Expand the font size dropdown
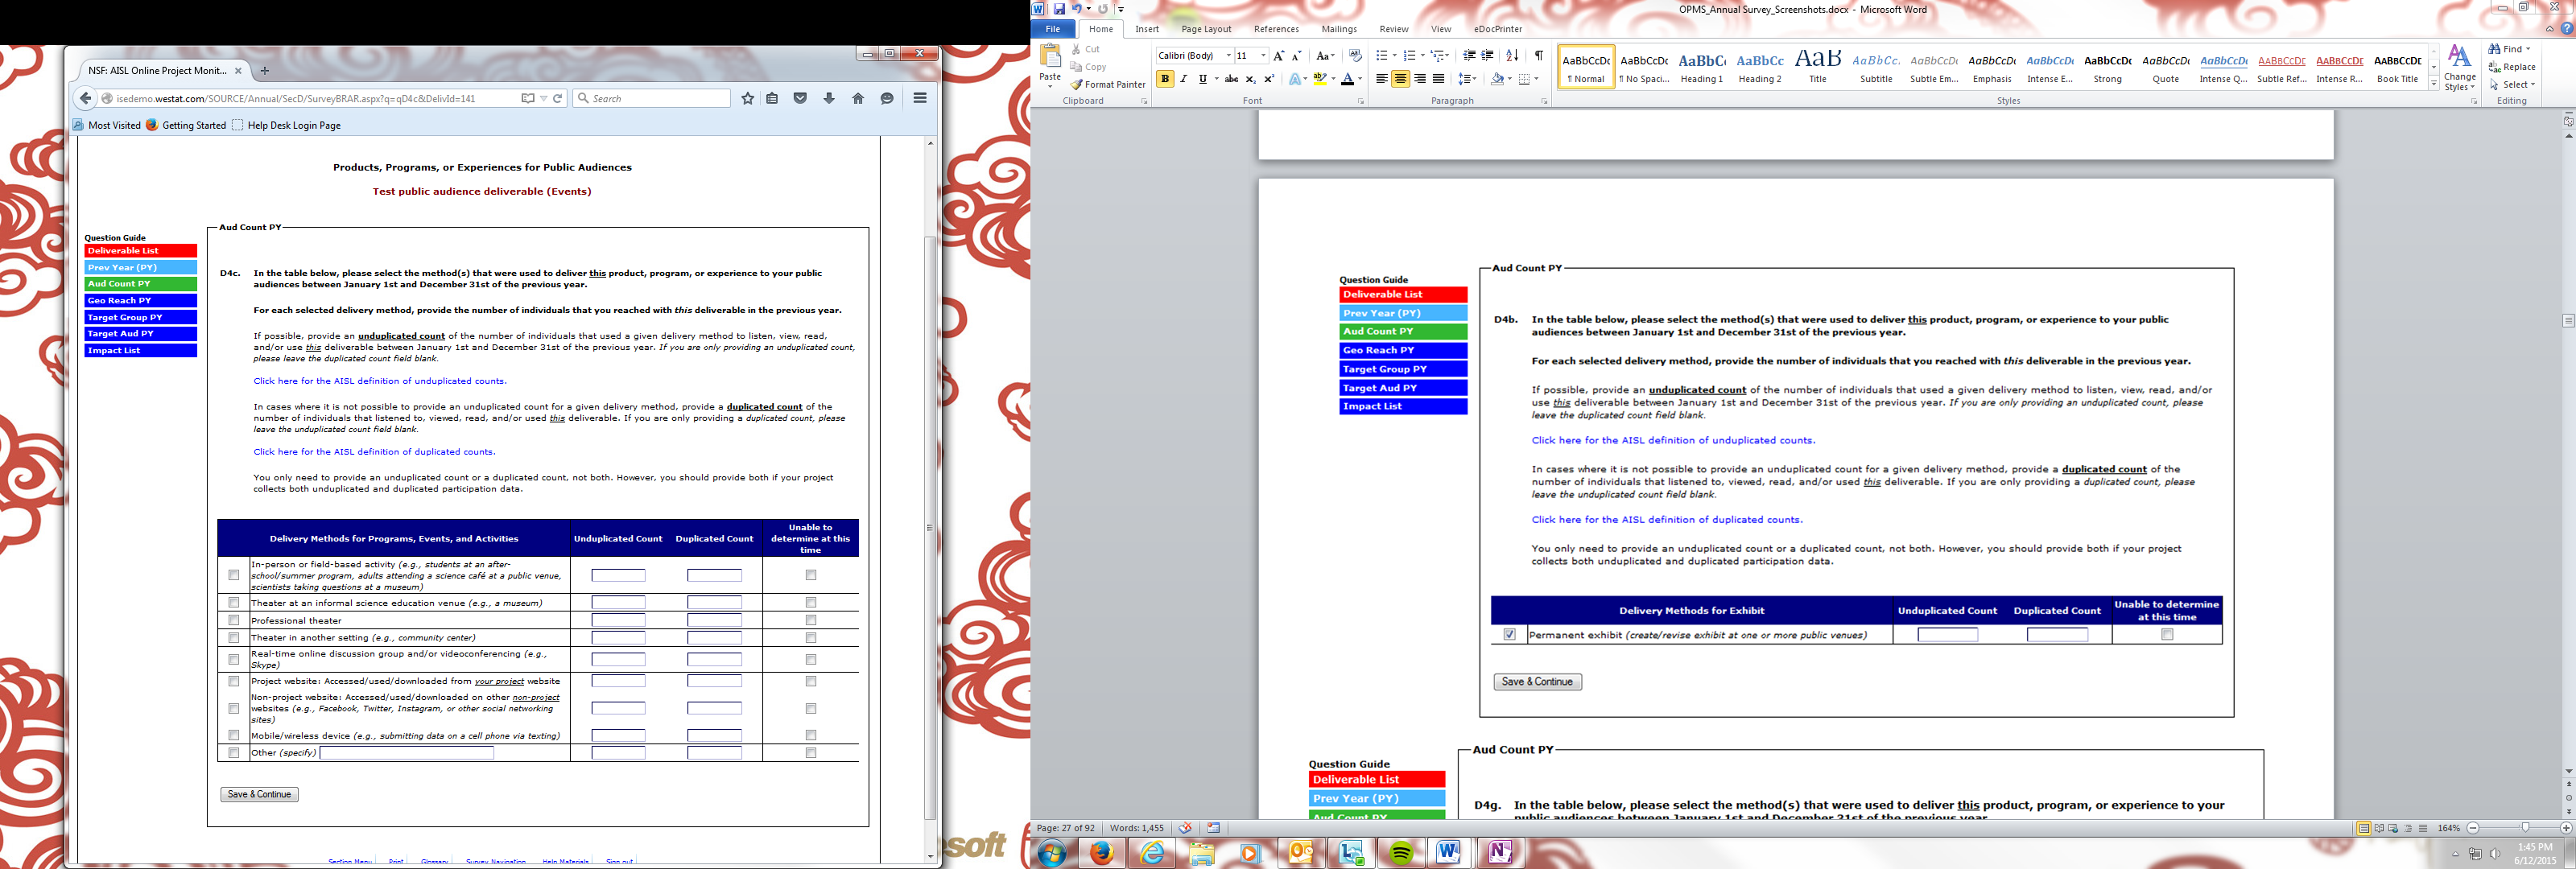The height and width of the screenshot is (869, 2576). [1263, 56]
